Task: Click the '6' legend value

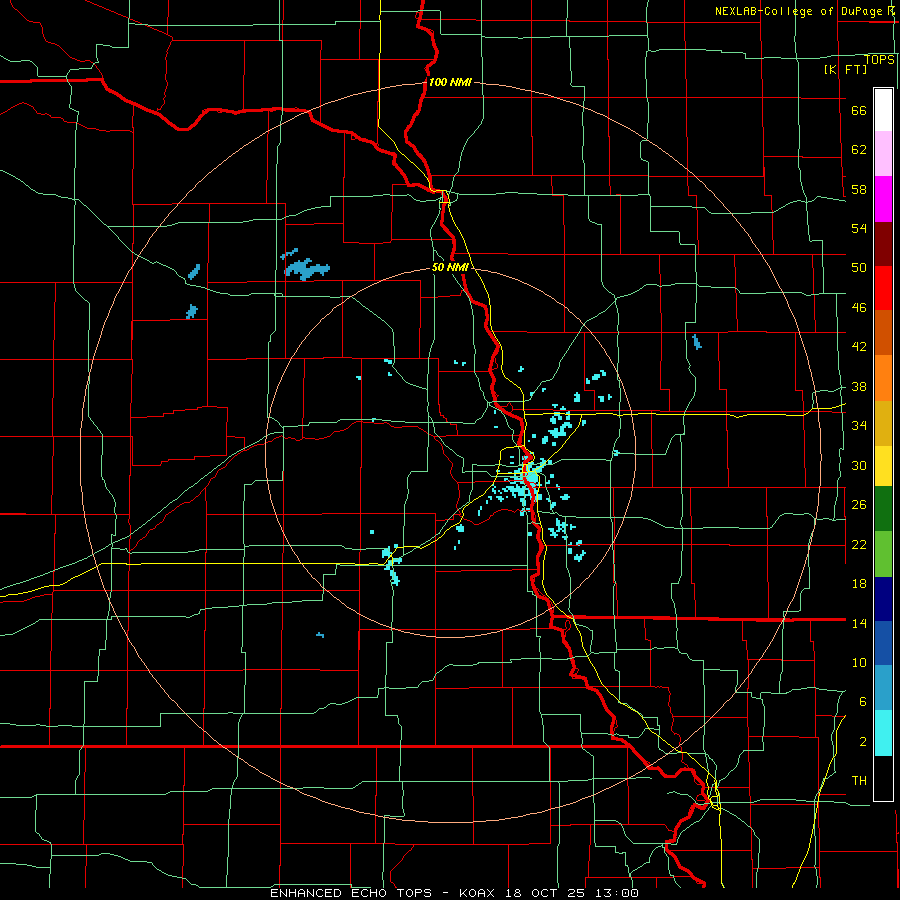Action: pyautogui.click(x=862, y=701)
